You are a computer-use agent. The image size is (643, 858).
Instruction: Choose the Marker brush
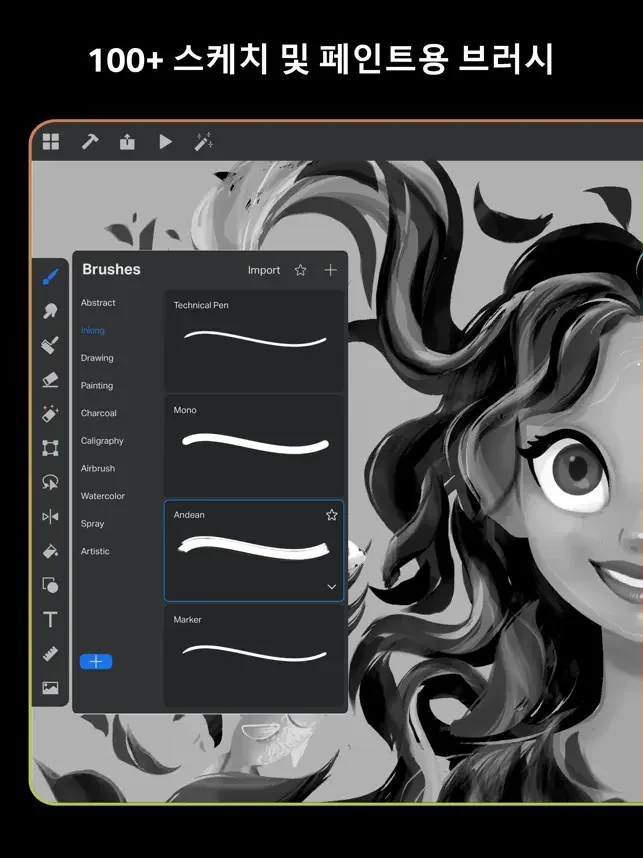[x=254, y=655]
